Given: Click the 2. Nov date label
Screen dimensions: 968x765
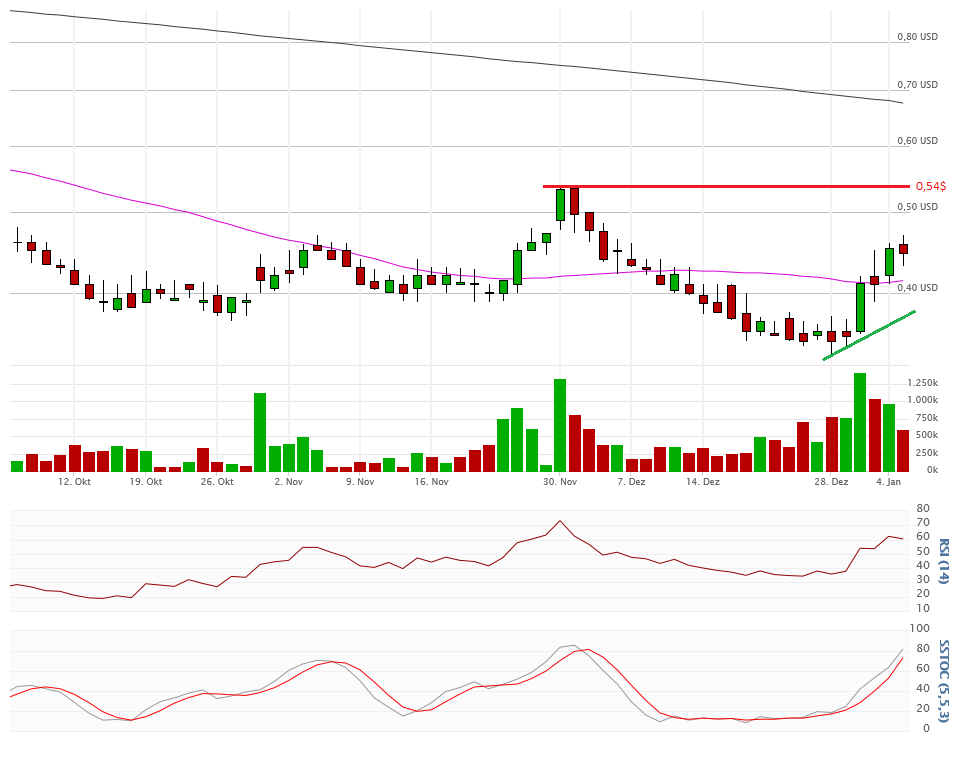Looking at the screenshot, I should 288,482.
